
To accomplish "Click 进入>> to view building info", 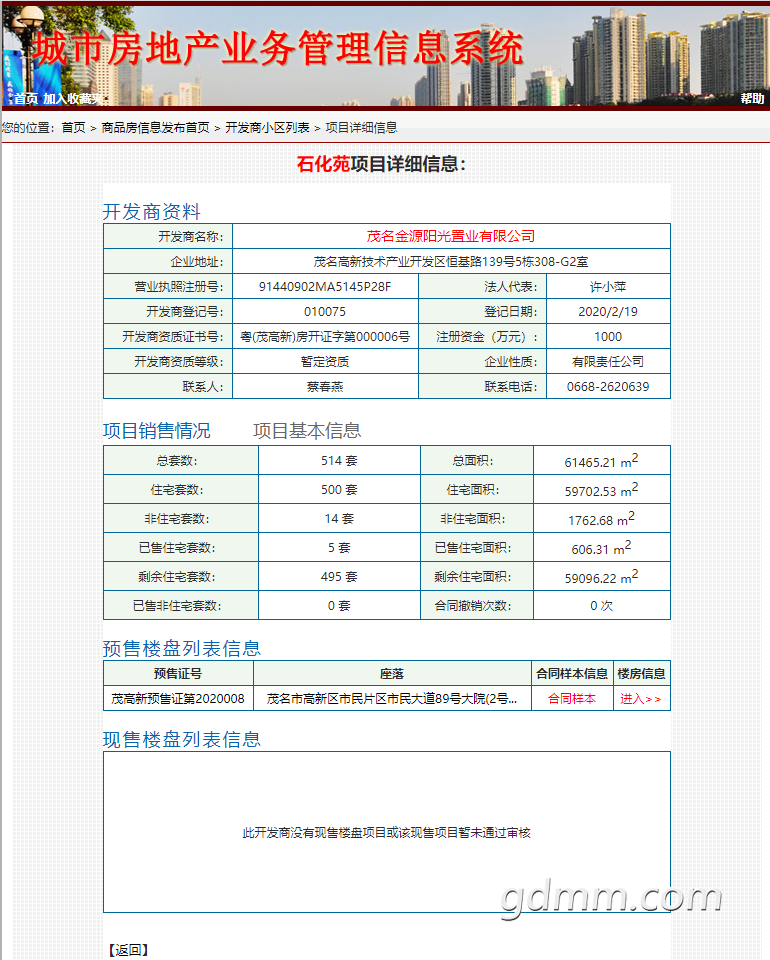I will tap(641, 699).
